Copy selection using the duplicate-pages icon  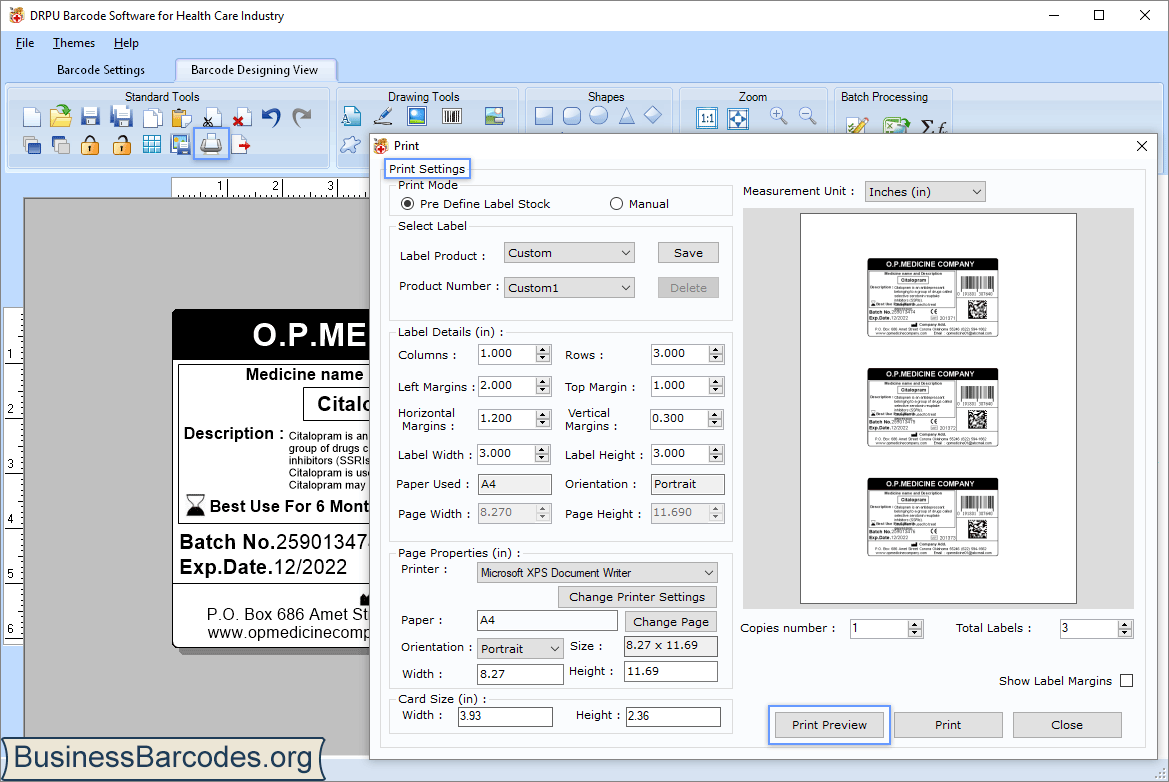[152, 118]
